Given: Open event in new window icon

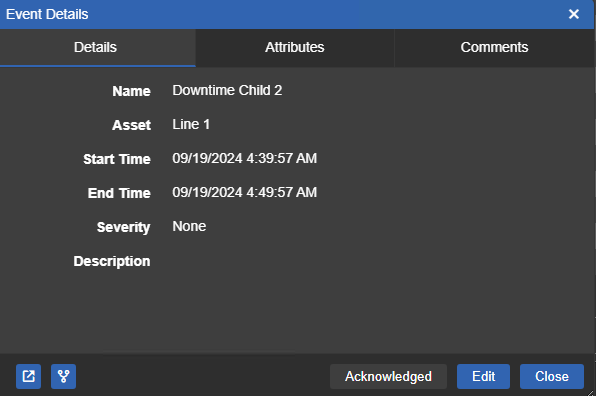Looking at the screenshot, I should click(x=29, y=376).
